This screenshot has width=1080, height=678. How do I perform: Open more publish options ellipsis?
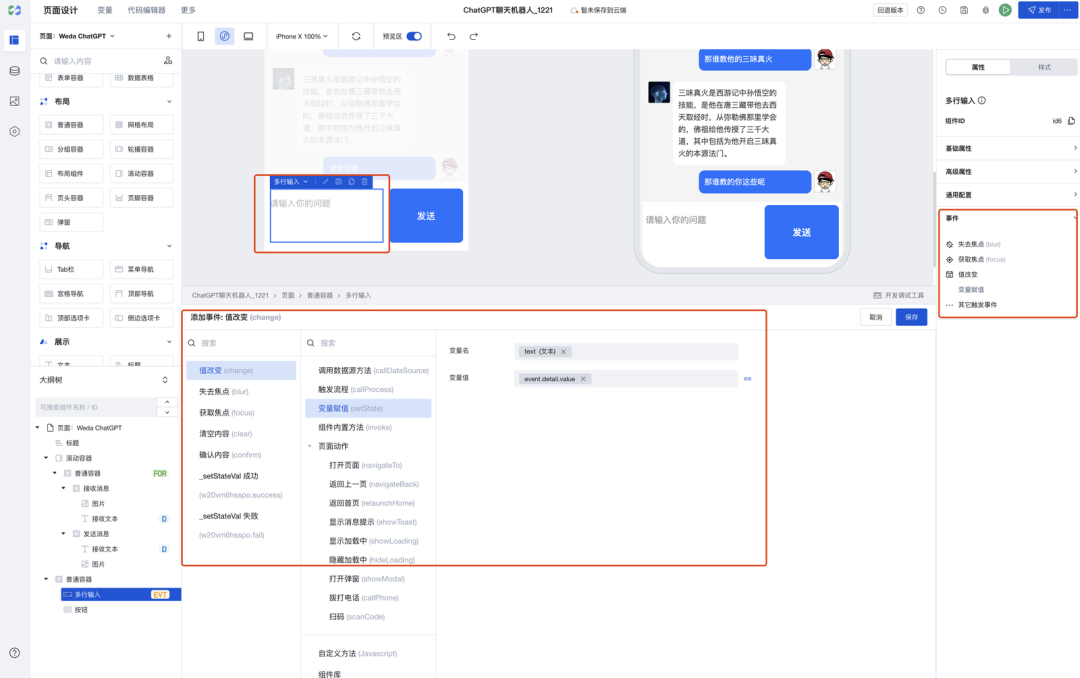coord(1068,10)
